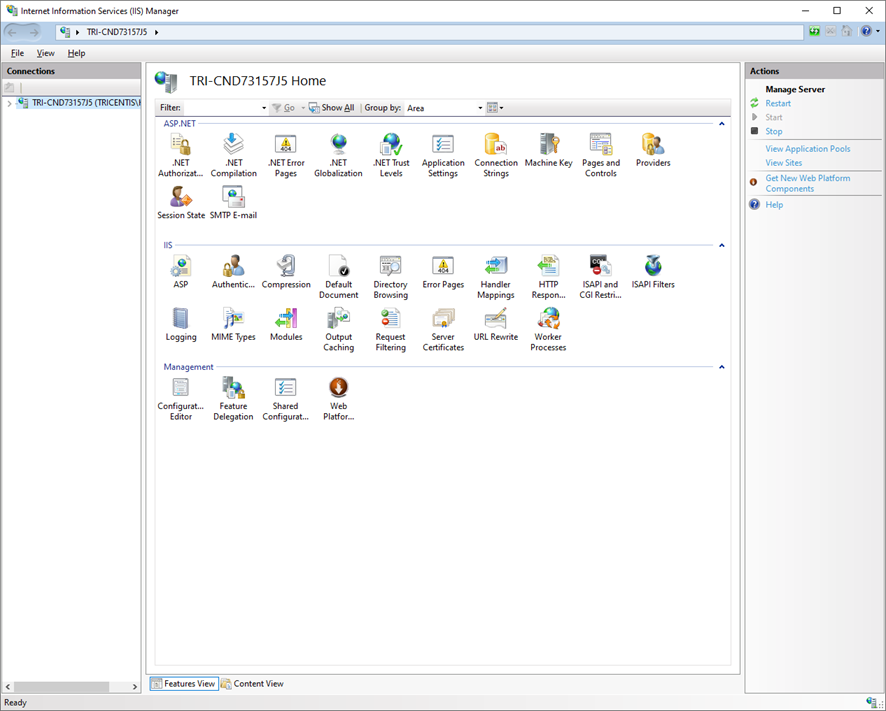Open SMTP E-mail configuration
This screenshot has width=886, height=711.
[233, 197]
